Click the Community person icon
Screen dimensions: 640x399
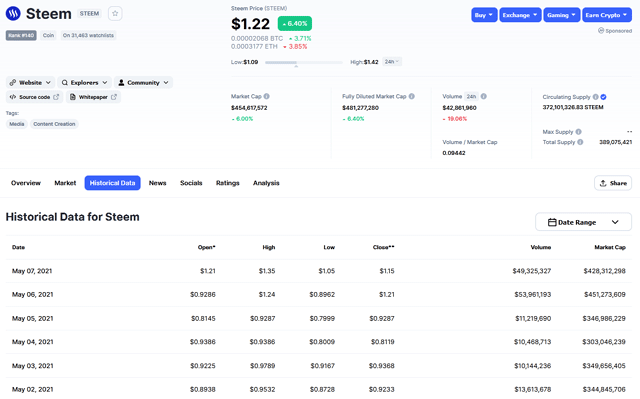(x=121, y=82)
